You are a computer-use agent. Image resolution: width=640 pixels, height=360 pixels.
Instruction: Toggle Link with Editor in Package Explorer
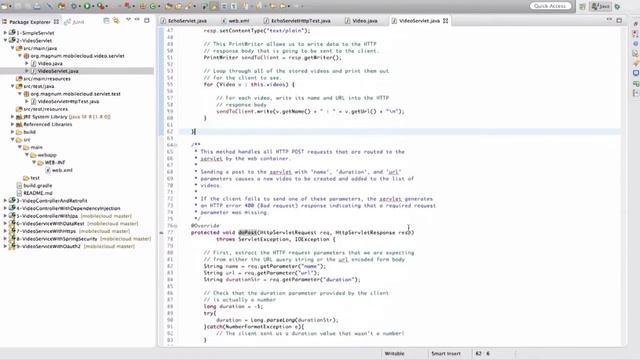pyautogui.click(x=116, y=21)
